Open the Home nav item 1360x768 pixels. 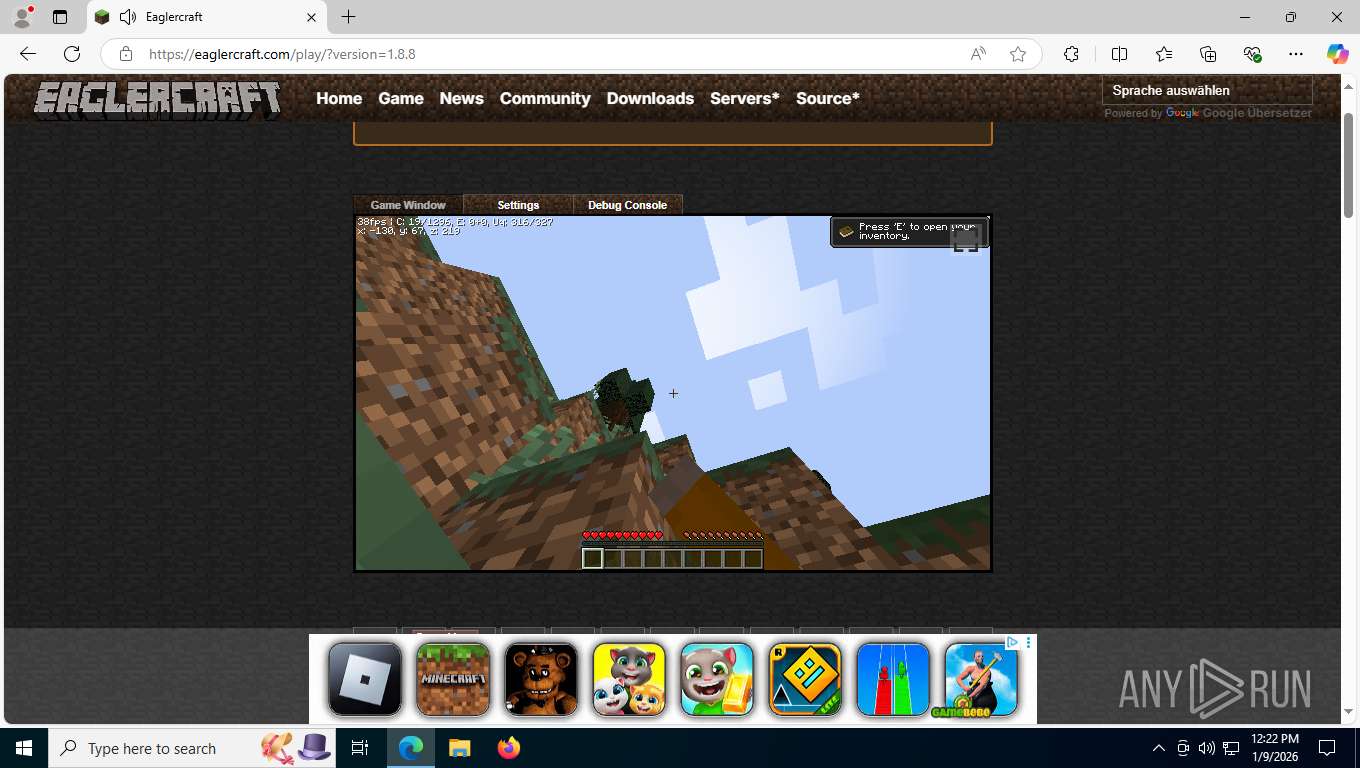tap(339, 98)
